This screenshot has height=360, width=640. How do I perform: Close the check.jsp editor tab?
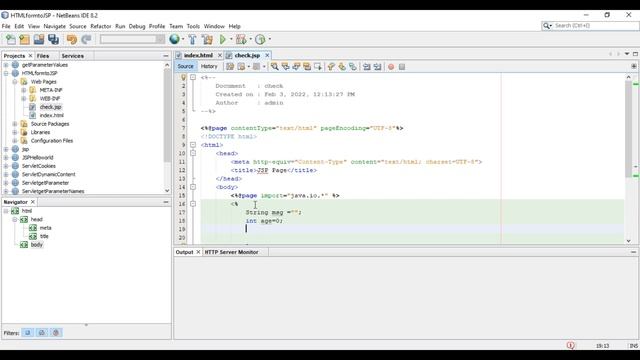coord(267,55)
